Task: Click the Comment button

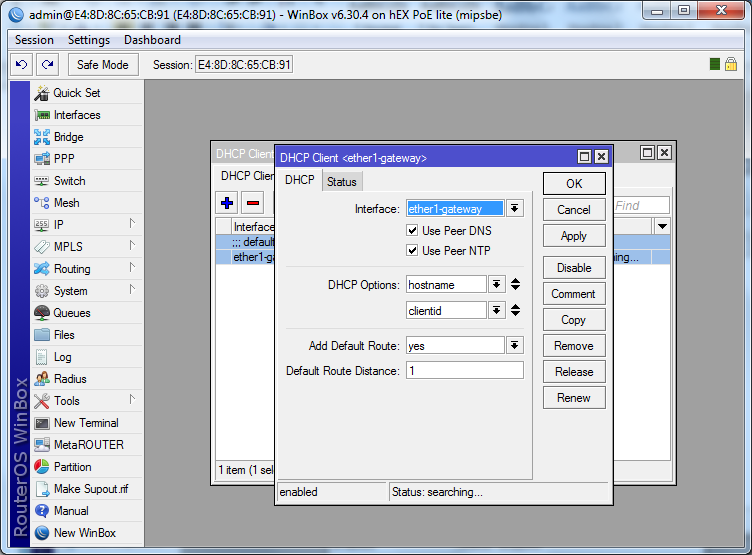Action: (574, 294)
